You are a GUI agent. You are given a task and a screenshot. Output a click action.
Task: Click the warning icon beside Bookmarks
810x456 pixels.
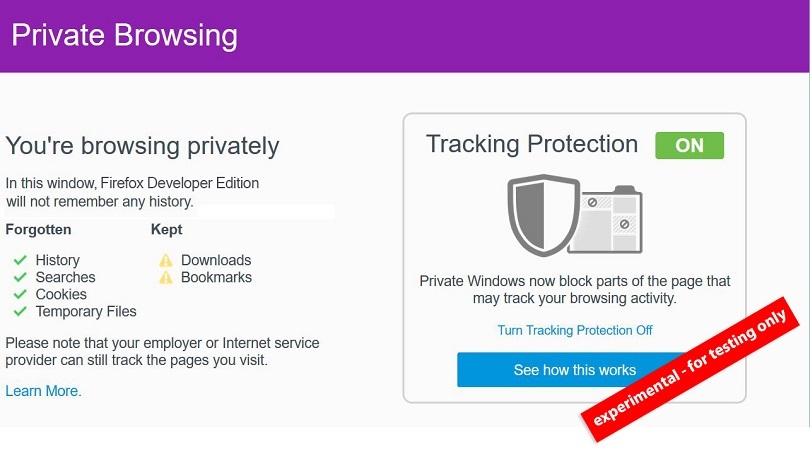[x=166, y=277]
